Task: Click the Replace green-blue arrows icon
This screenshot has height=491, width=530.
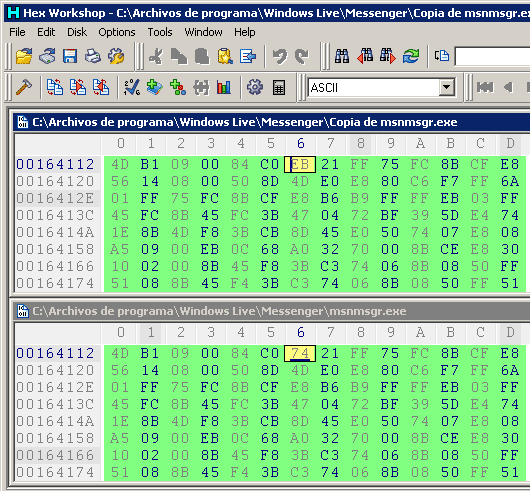Action: [x=411, y=56]
